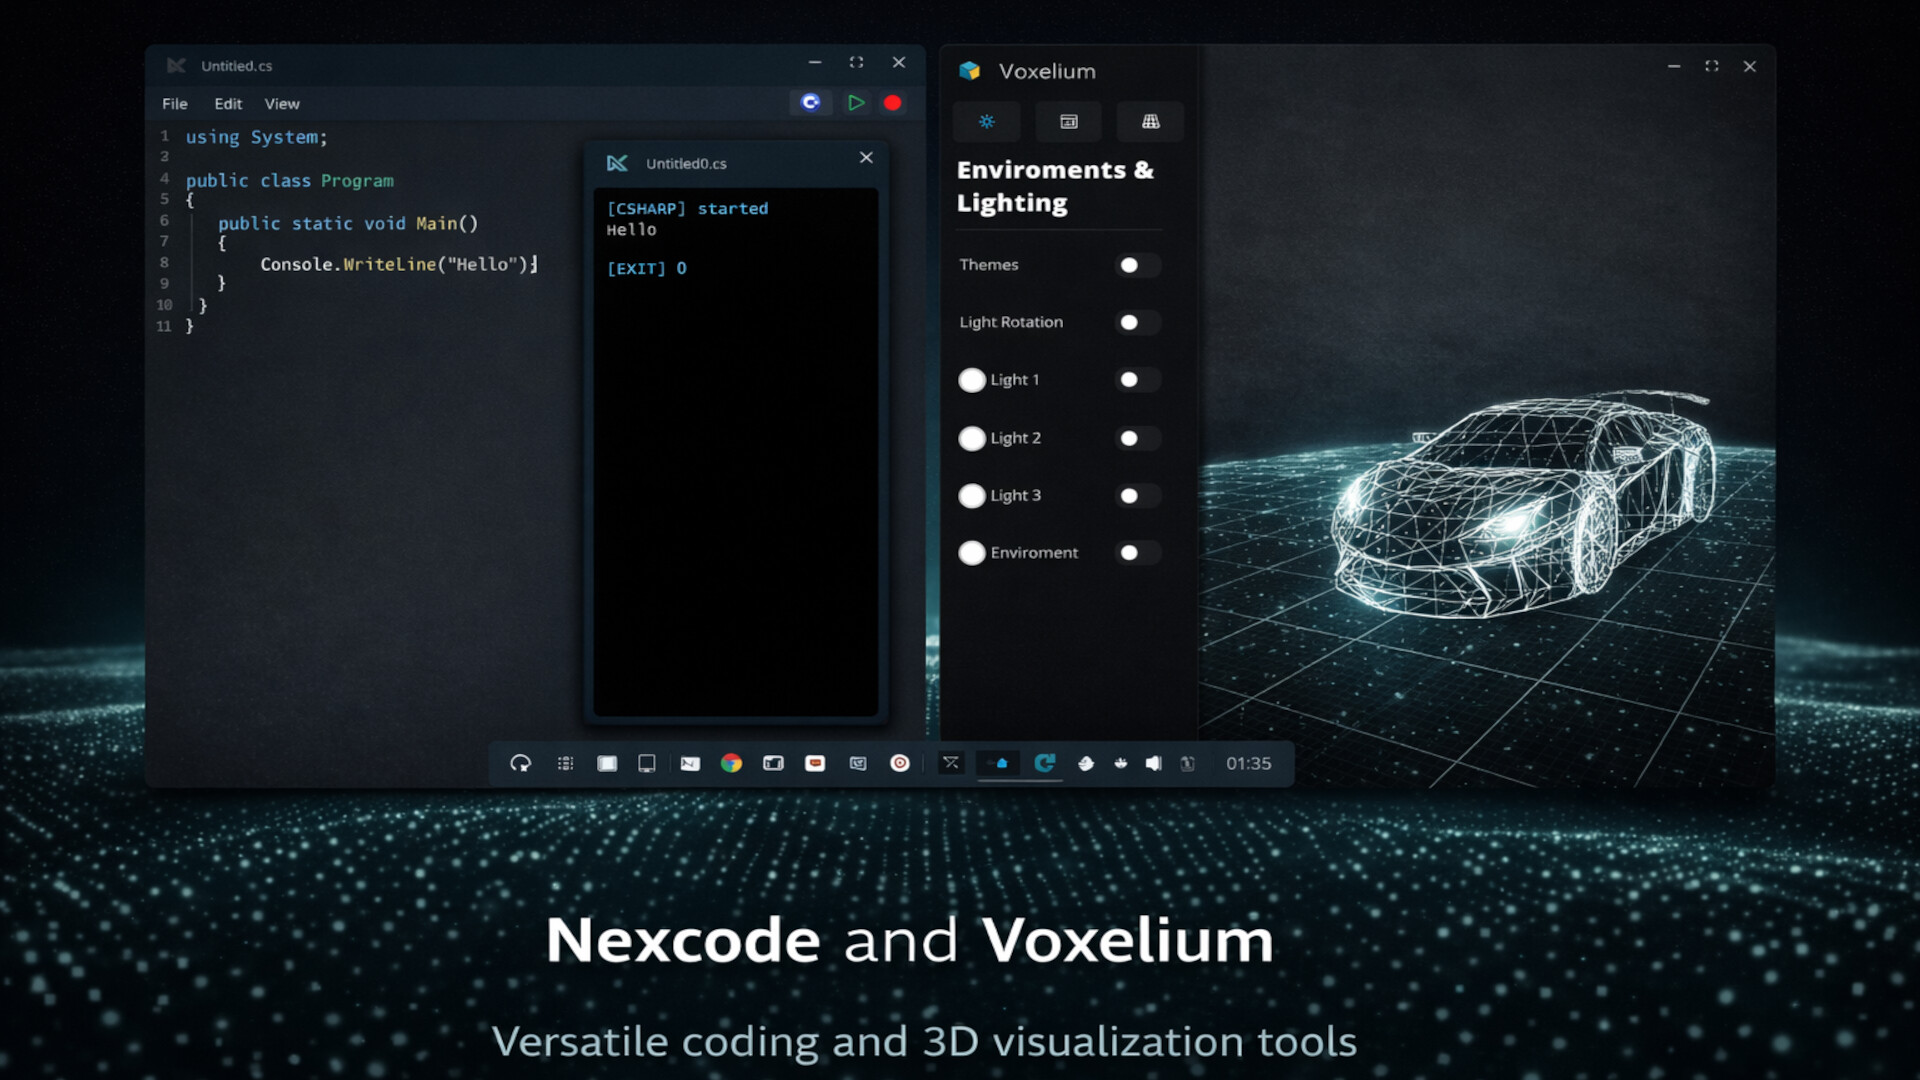Switch to the Untitled0.cs console window
This screenshot has height=1080, width=1920.
686,163
